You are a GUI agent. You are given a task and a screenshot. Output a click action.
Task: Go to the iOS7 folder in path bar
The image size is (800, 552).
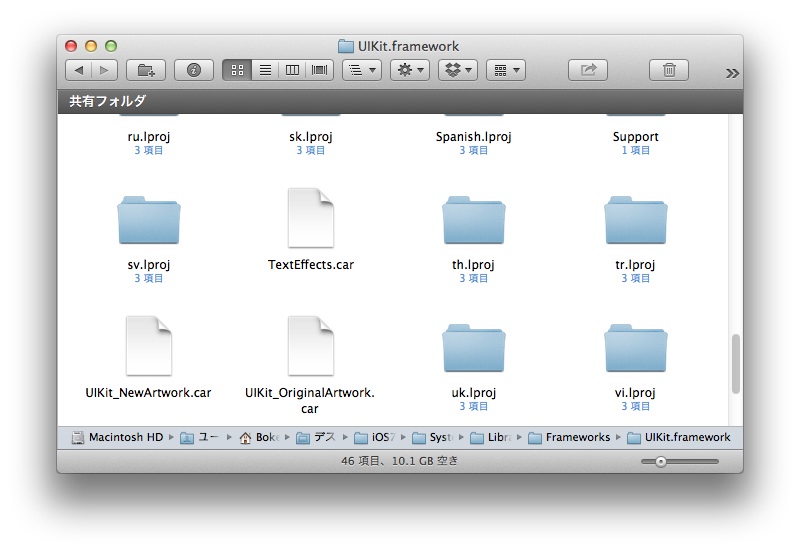375,437
